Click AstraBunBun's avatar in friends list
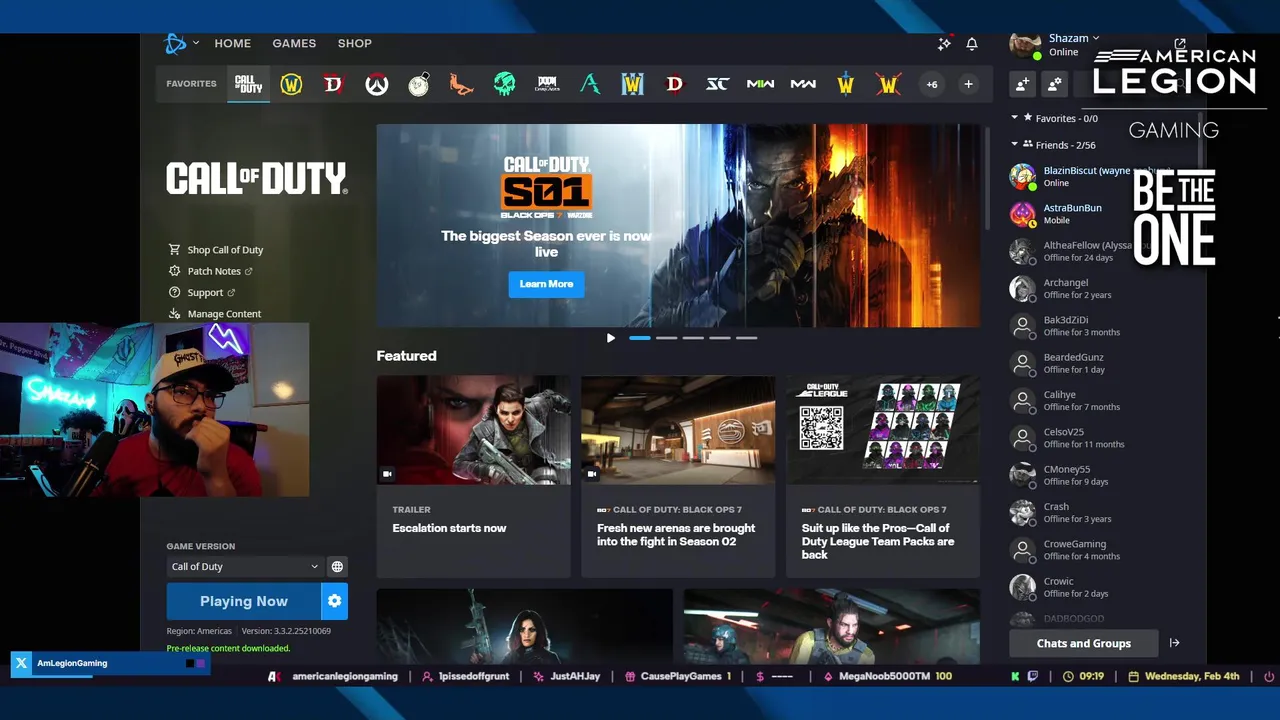Viewport: 1280px width, 720px height. click(x=1022, y=213)
